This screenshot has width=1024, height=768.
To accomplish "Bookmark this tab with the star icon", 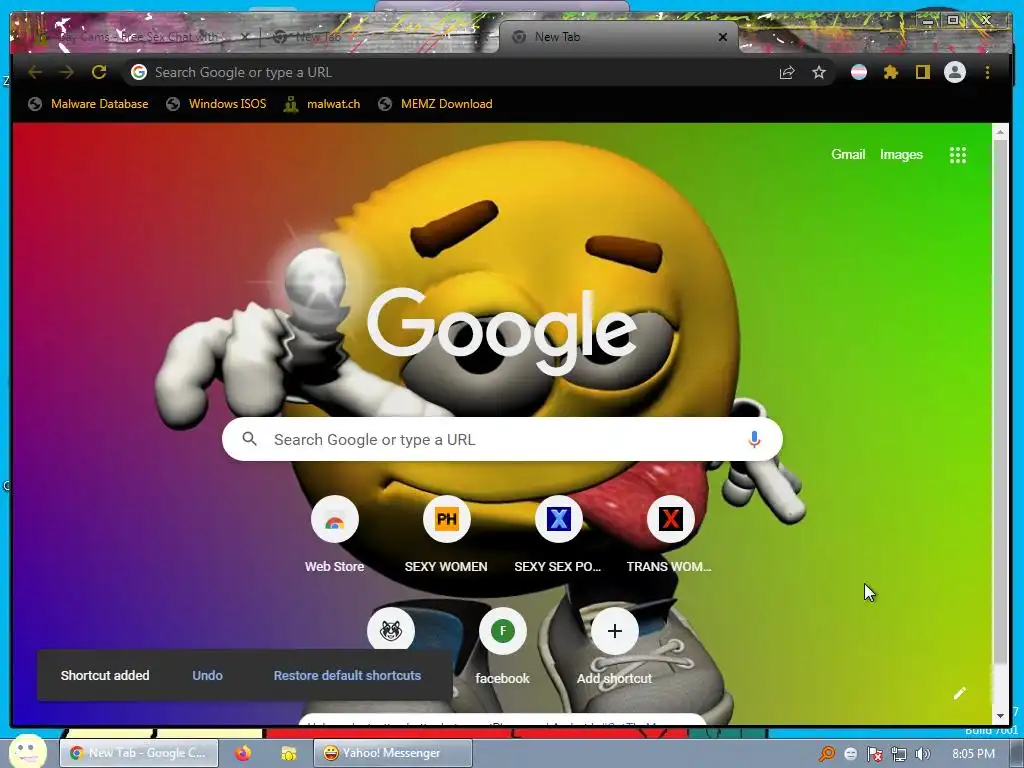I will (x=819, y=72).
